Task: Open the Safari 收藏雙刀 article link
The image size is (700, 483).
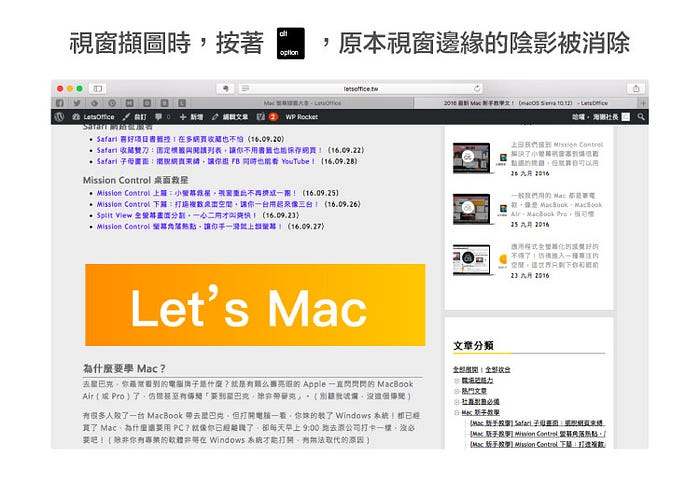Action: [x=209, y=150]
